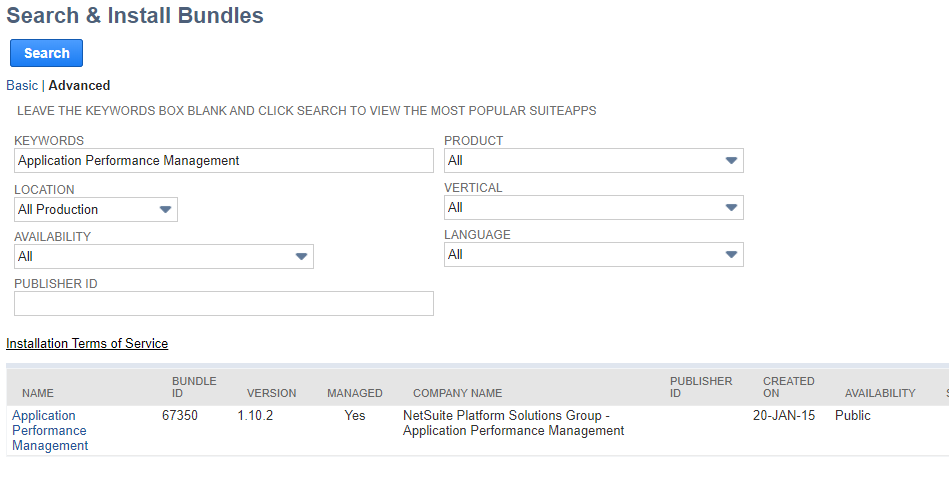949x478 pixels.
Task: Select the bundle ID value 67350
Action: [180, 416]
